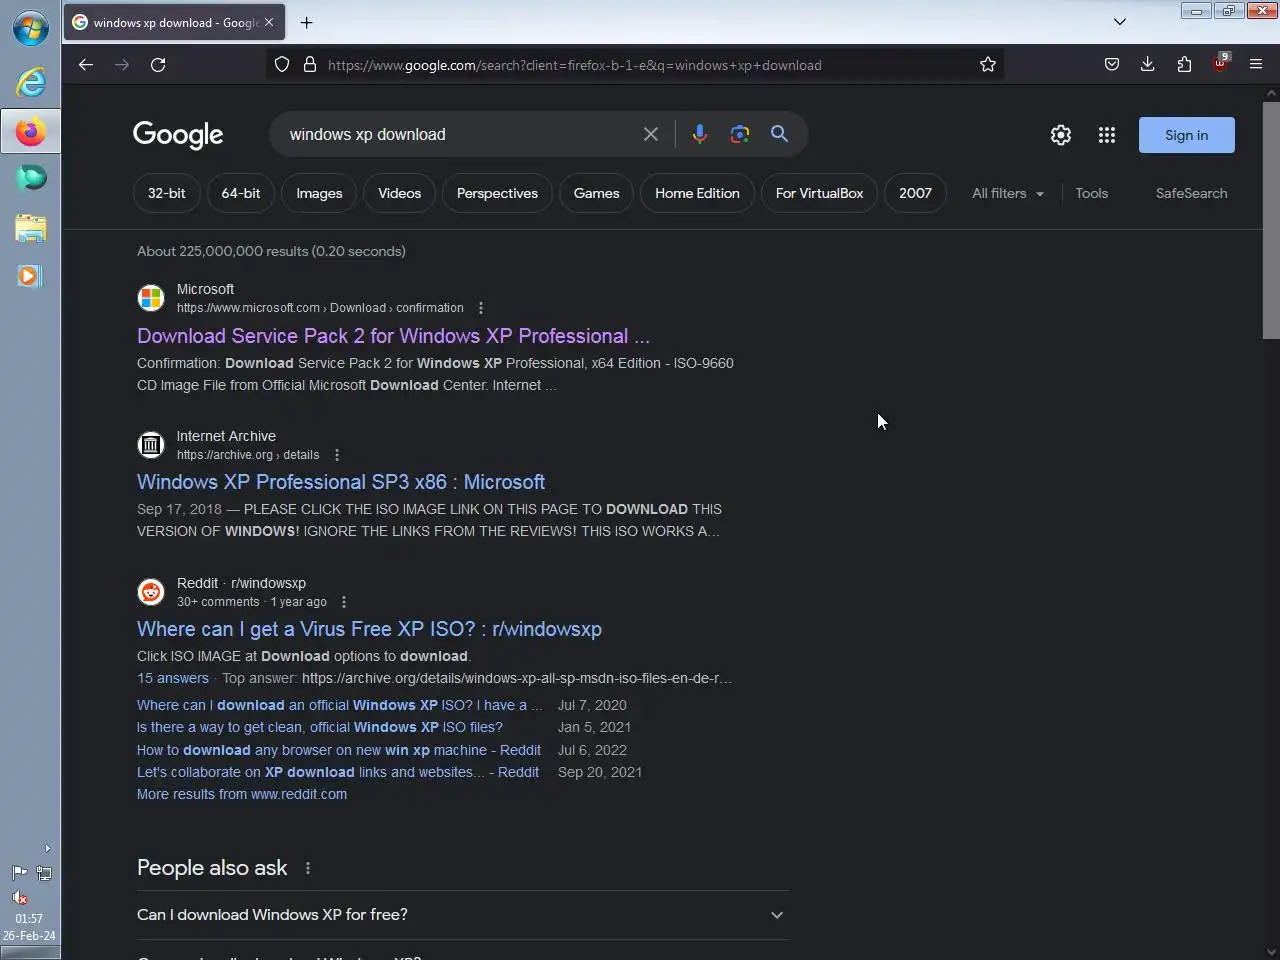Switch to Videos results
1280x960 pixels.
400,193
